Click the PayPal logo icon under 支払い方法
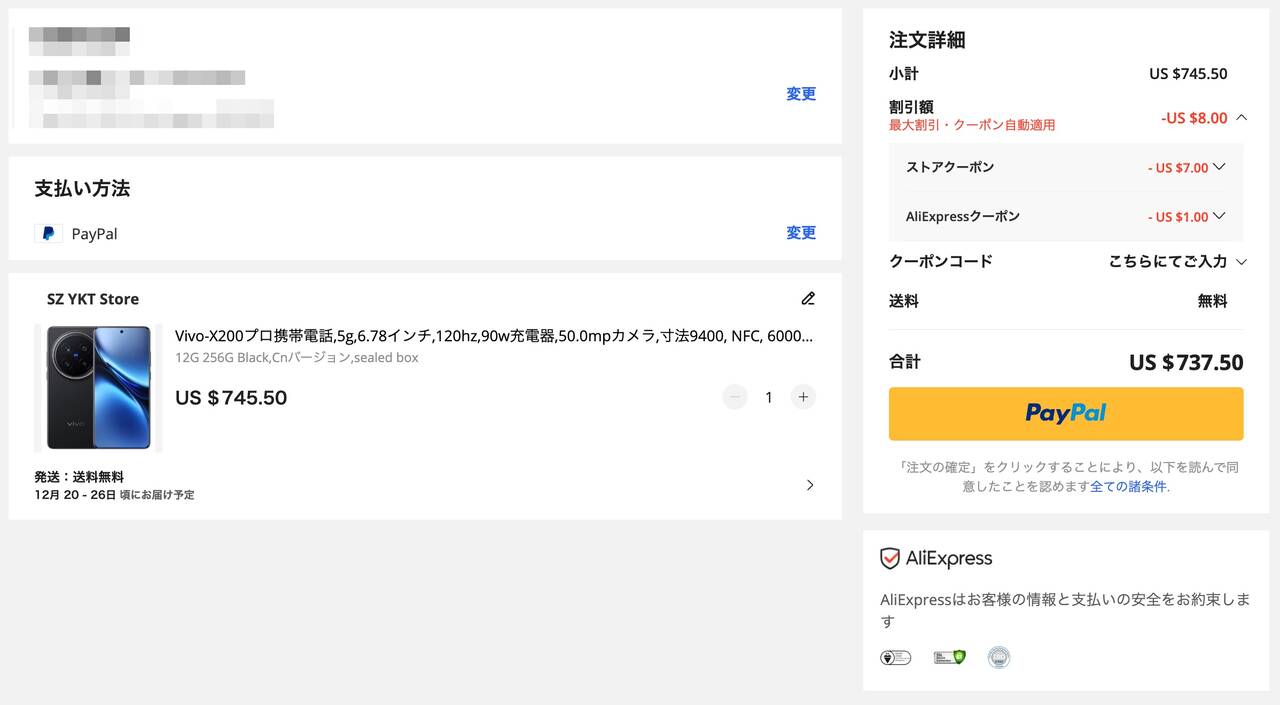The image size is (1280, 705). point(48,234)
